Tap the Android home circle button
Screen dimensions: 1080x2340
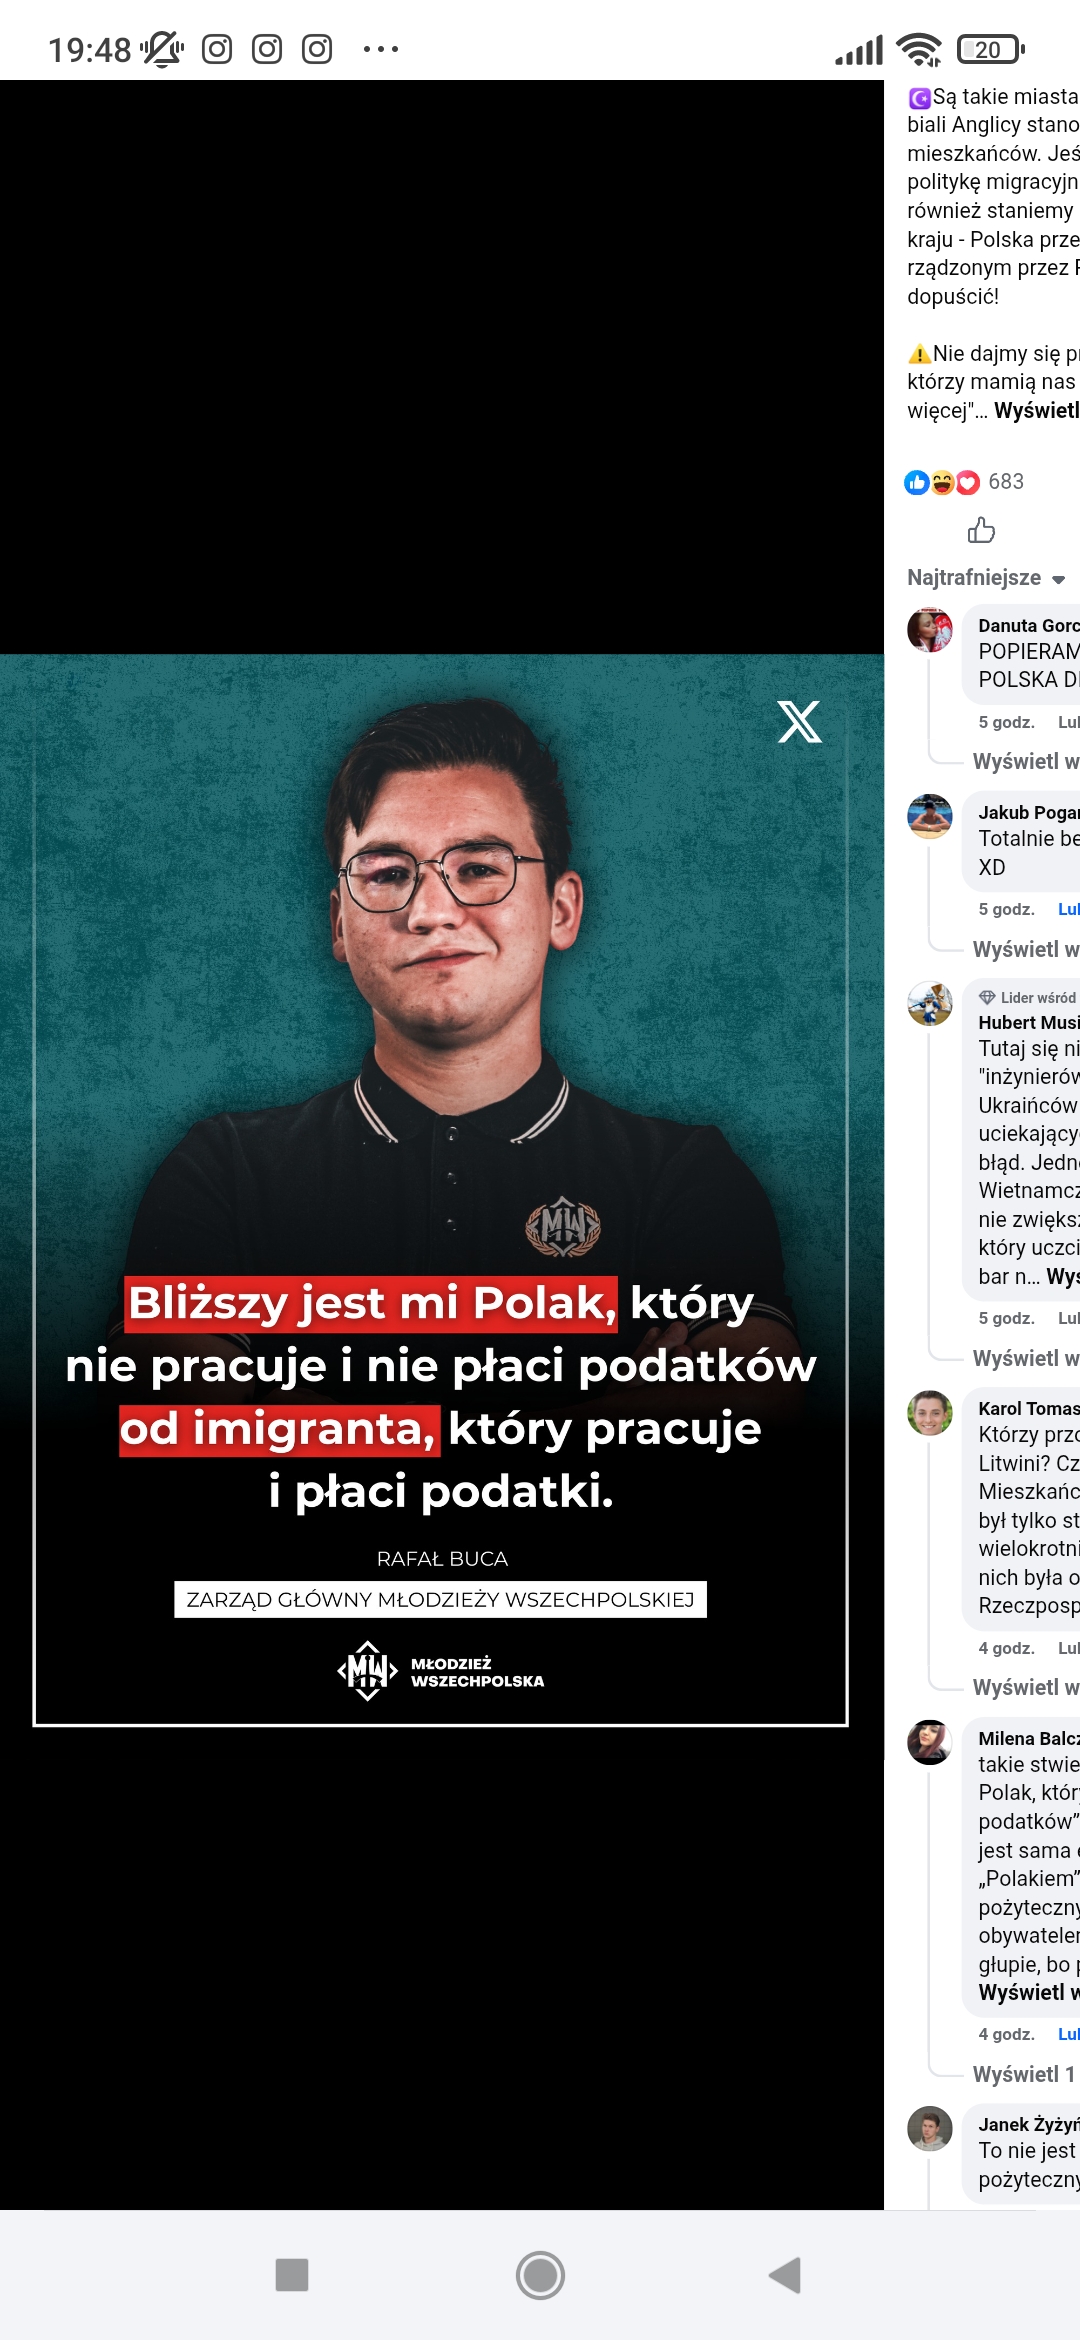540,2275
